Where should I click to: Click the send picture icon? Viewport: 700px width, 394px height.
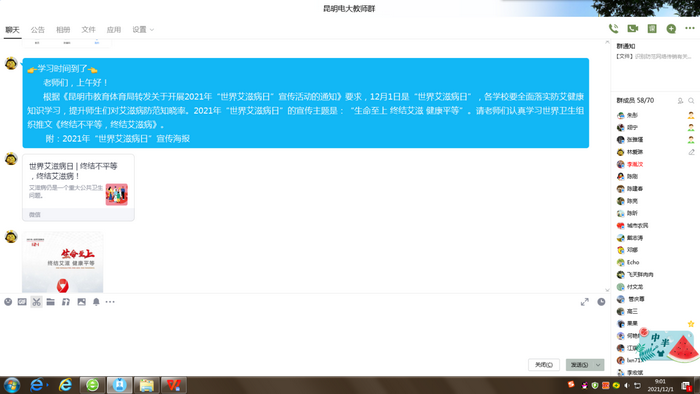coord(81,302)
